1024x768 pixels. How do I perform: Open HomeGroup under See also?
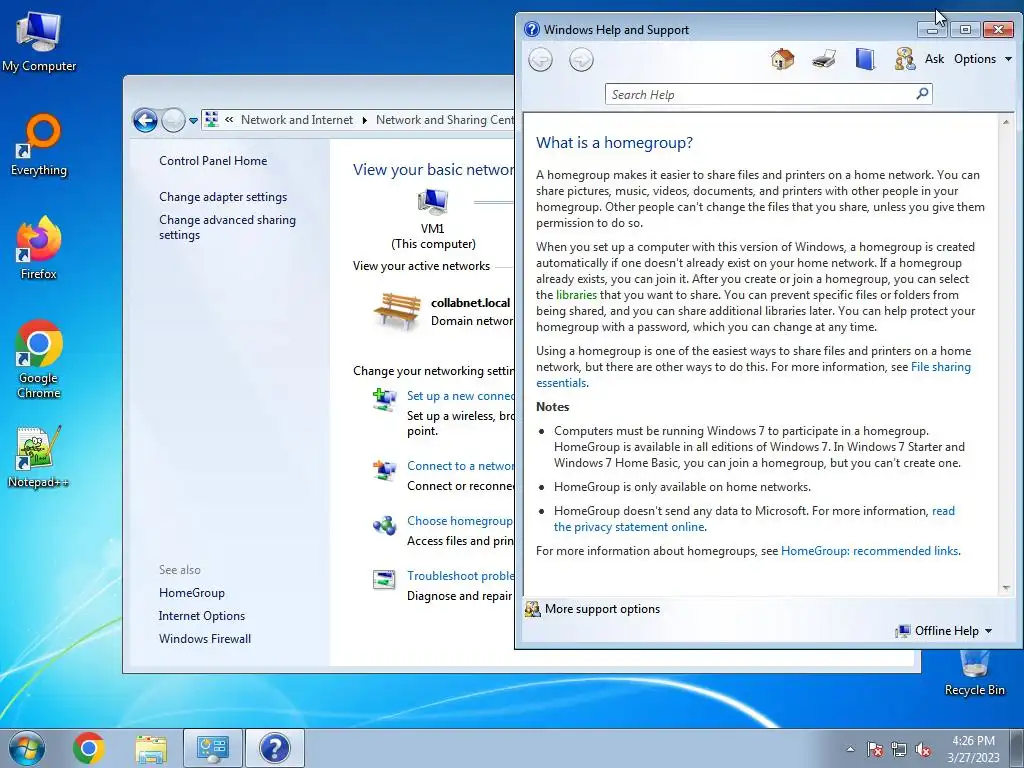click(191, 593)
